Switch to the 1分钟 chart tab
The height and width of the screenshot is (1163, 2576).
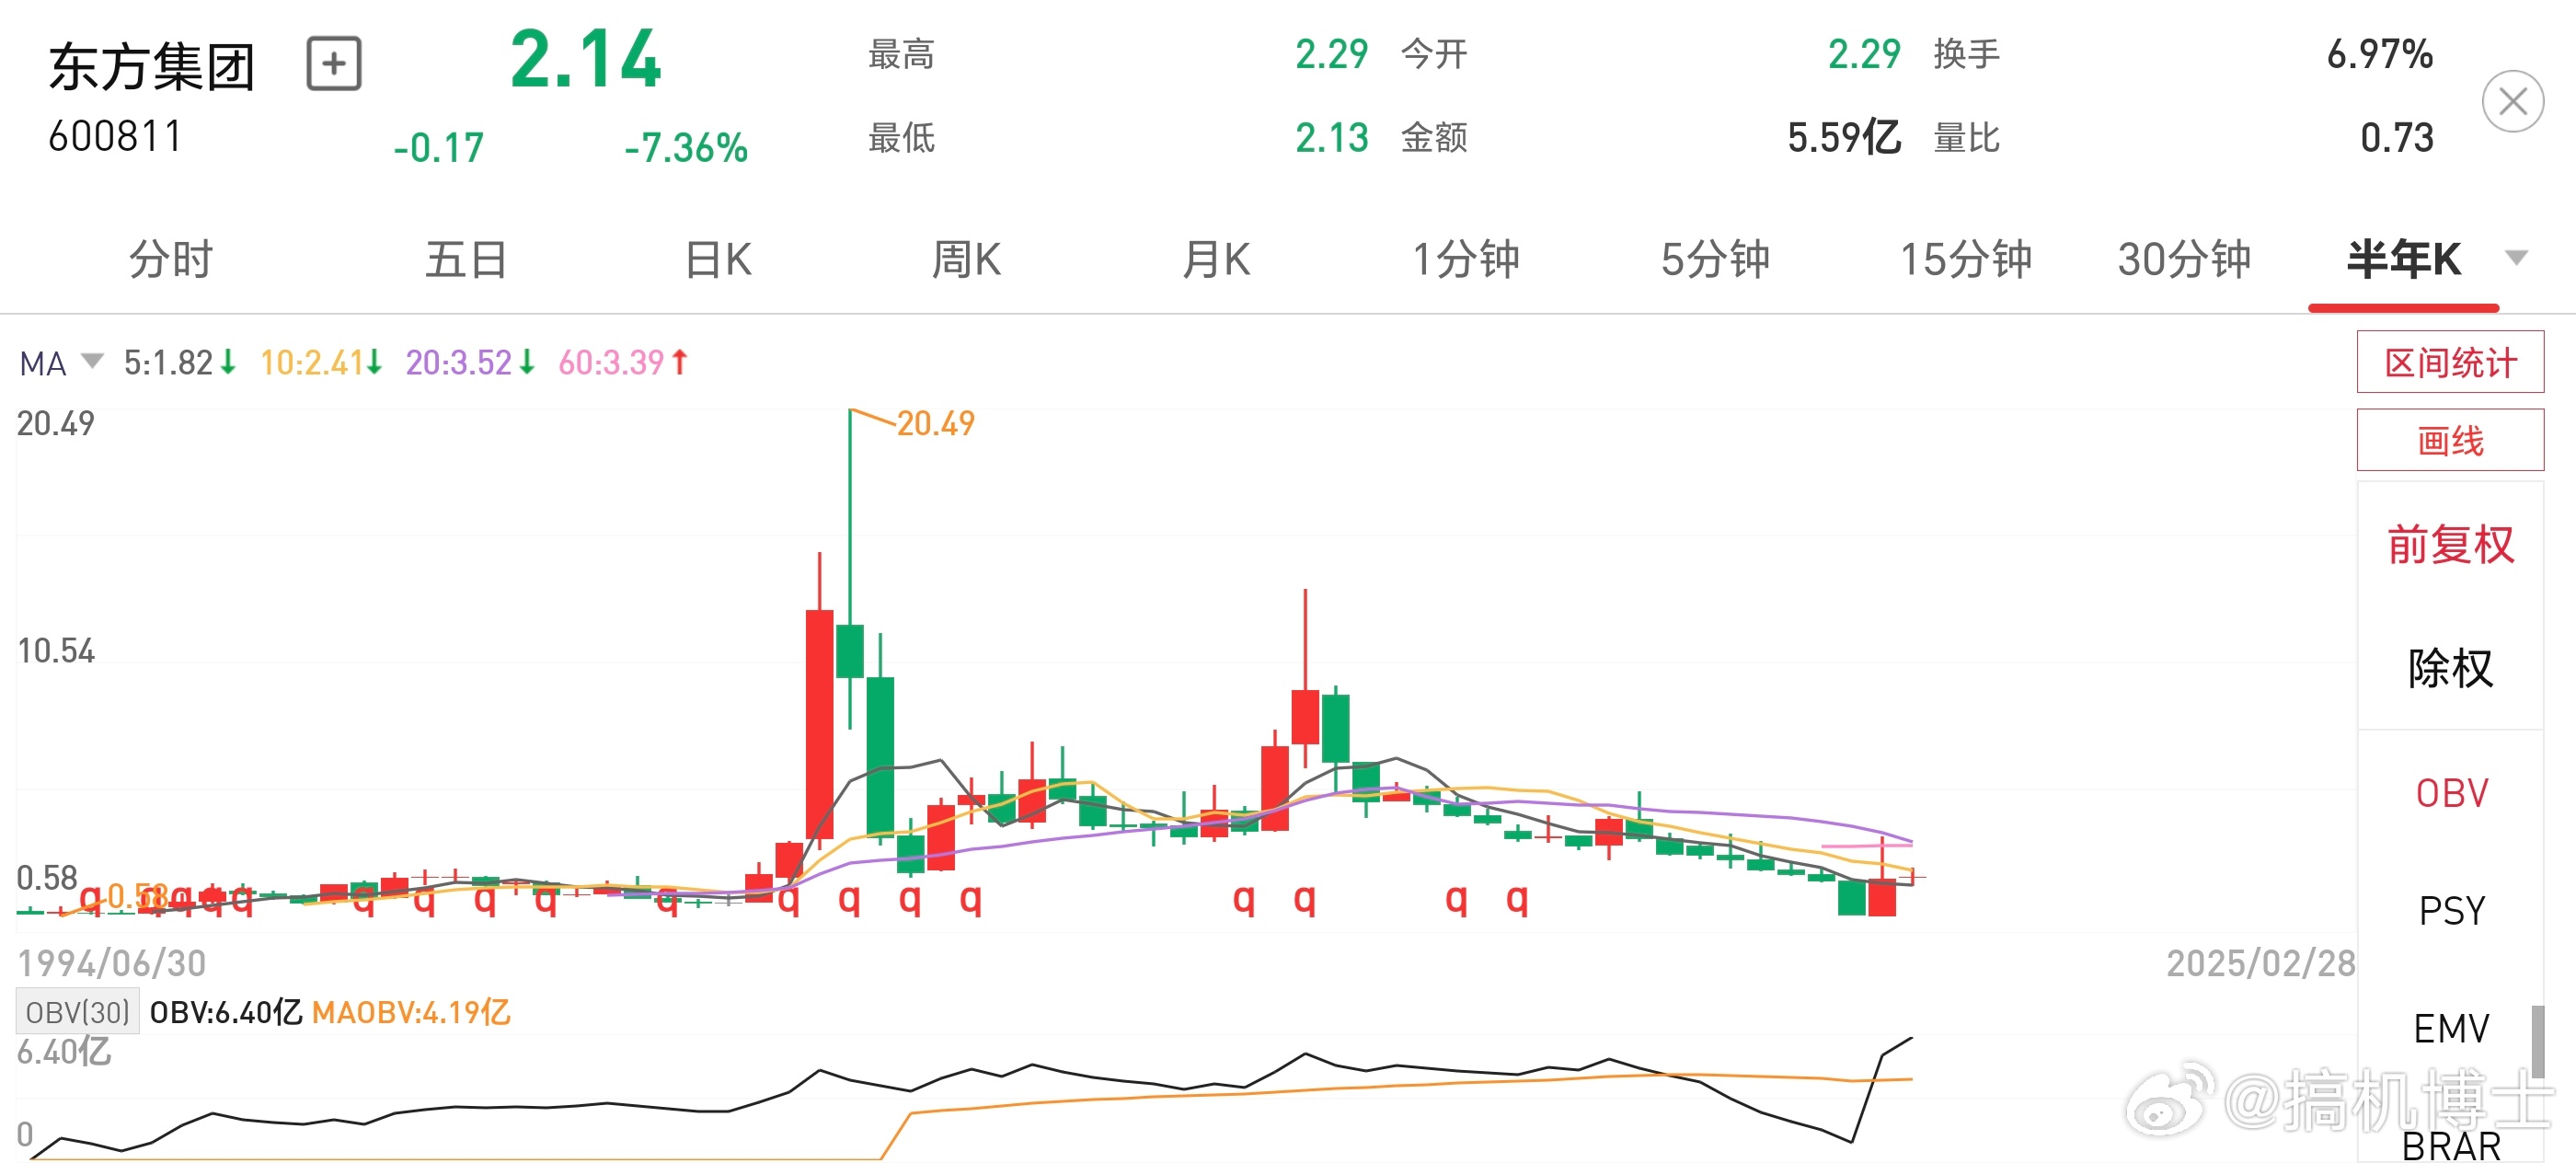(x=1466, y=260)
